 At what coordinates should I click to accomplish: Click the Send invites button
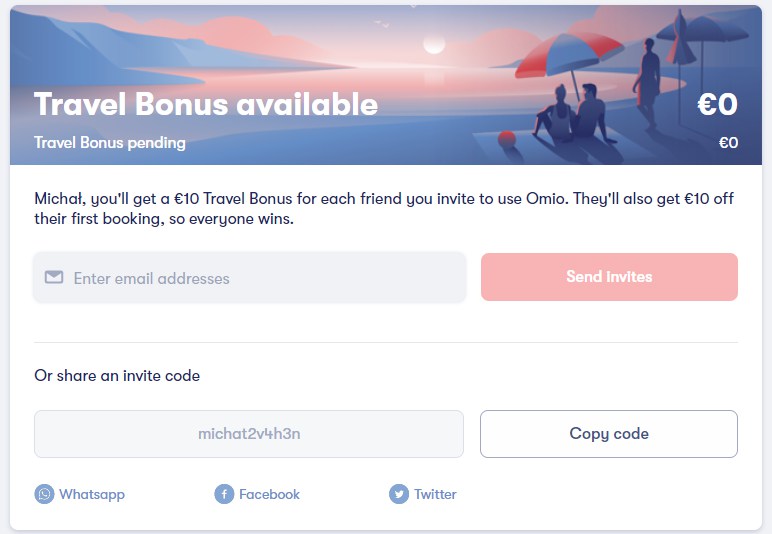[x=609, y=277]
